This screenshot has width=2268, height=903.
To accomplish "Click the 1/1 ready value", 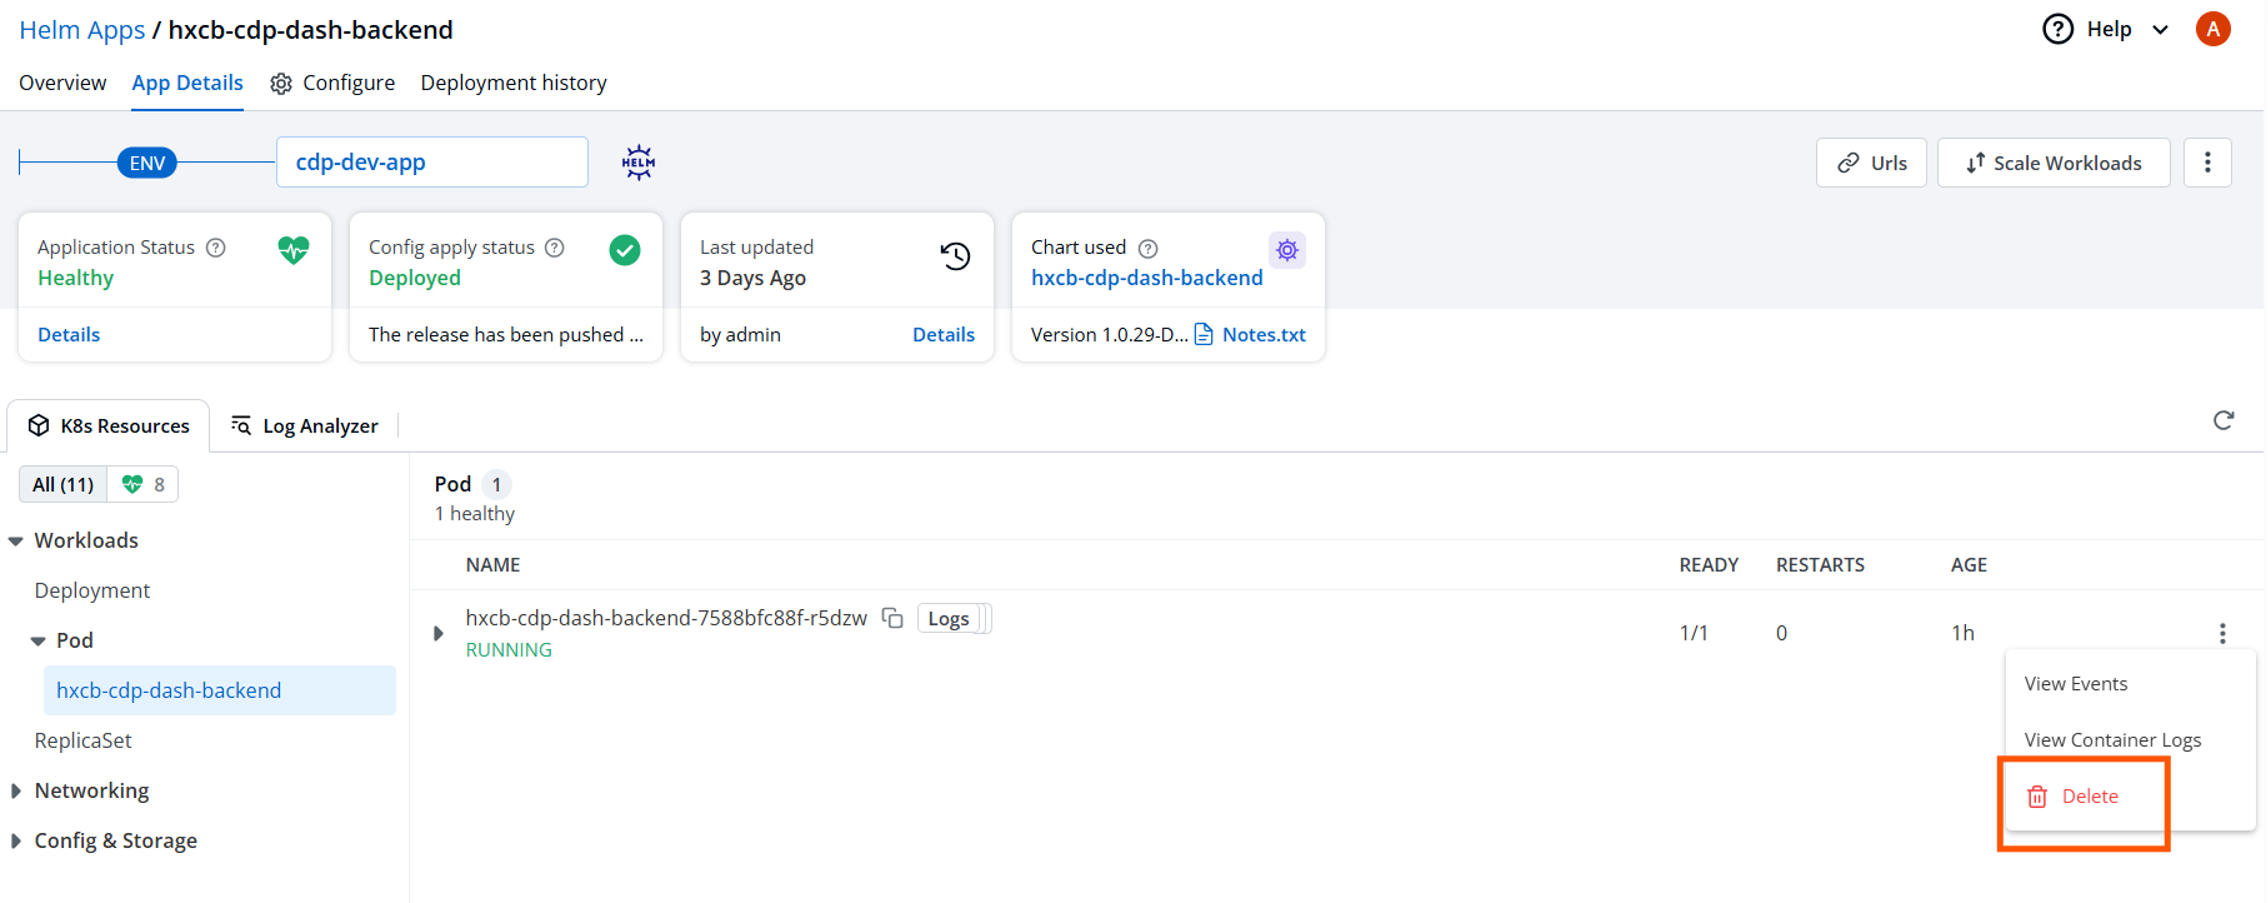I will [x=1693, y=633].
